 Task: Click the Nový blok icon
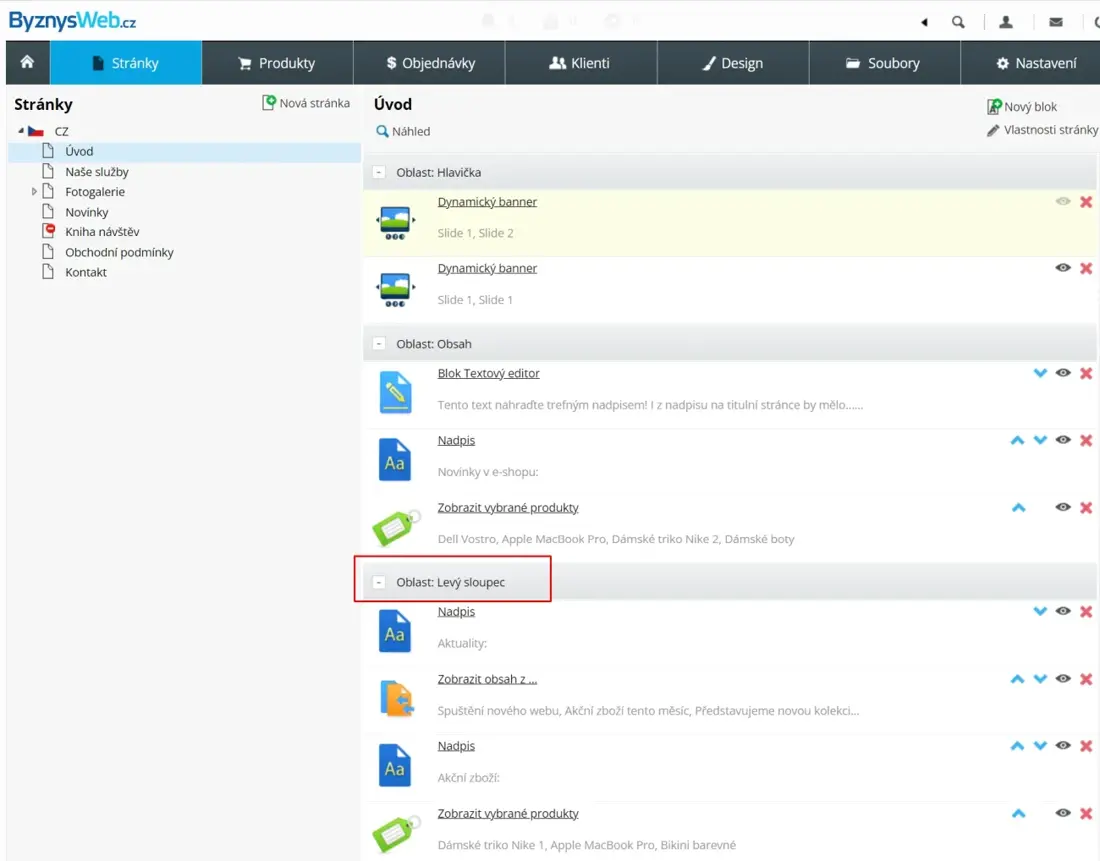995,107
